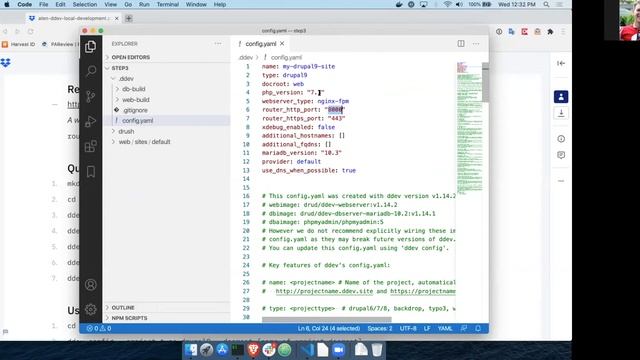Open the Search view in activity bar
This screenshot has height=360, width=640.
91,71
